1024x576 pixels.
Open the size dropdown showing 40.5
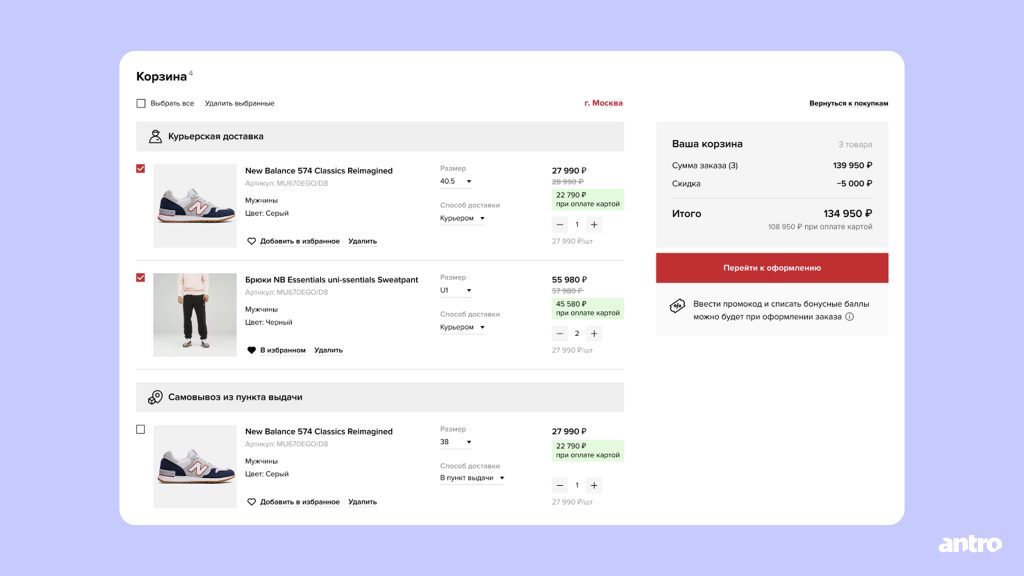pyautogui.click(x=456, y=182)
